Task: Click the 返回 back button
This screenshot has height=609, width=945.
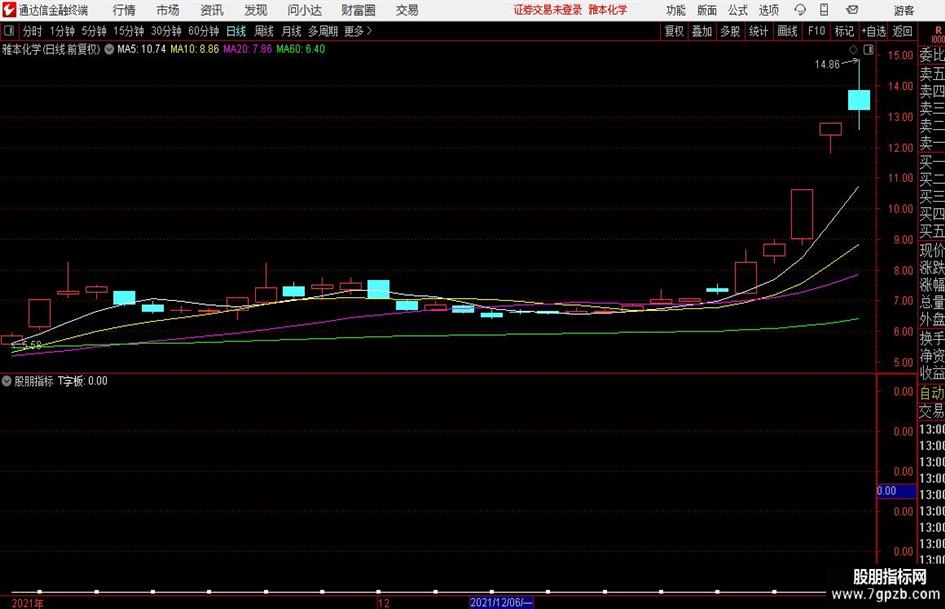Action: click(x=902, y=31)
